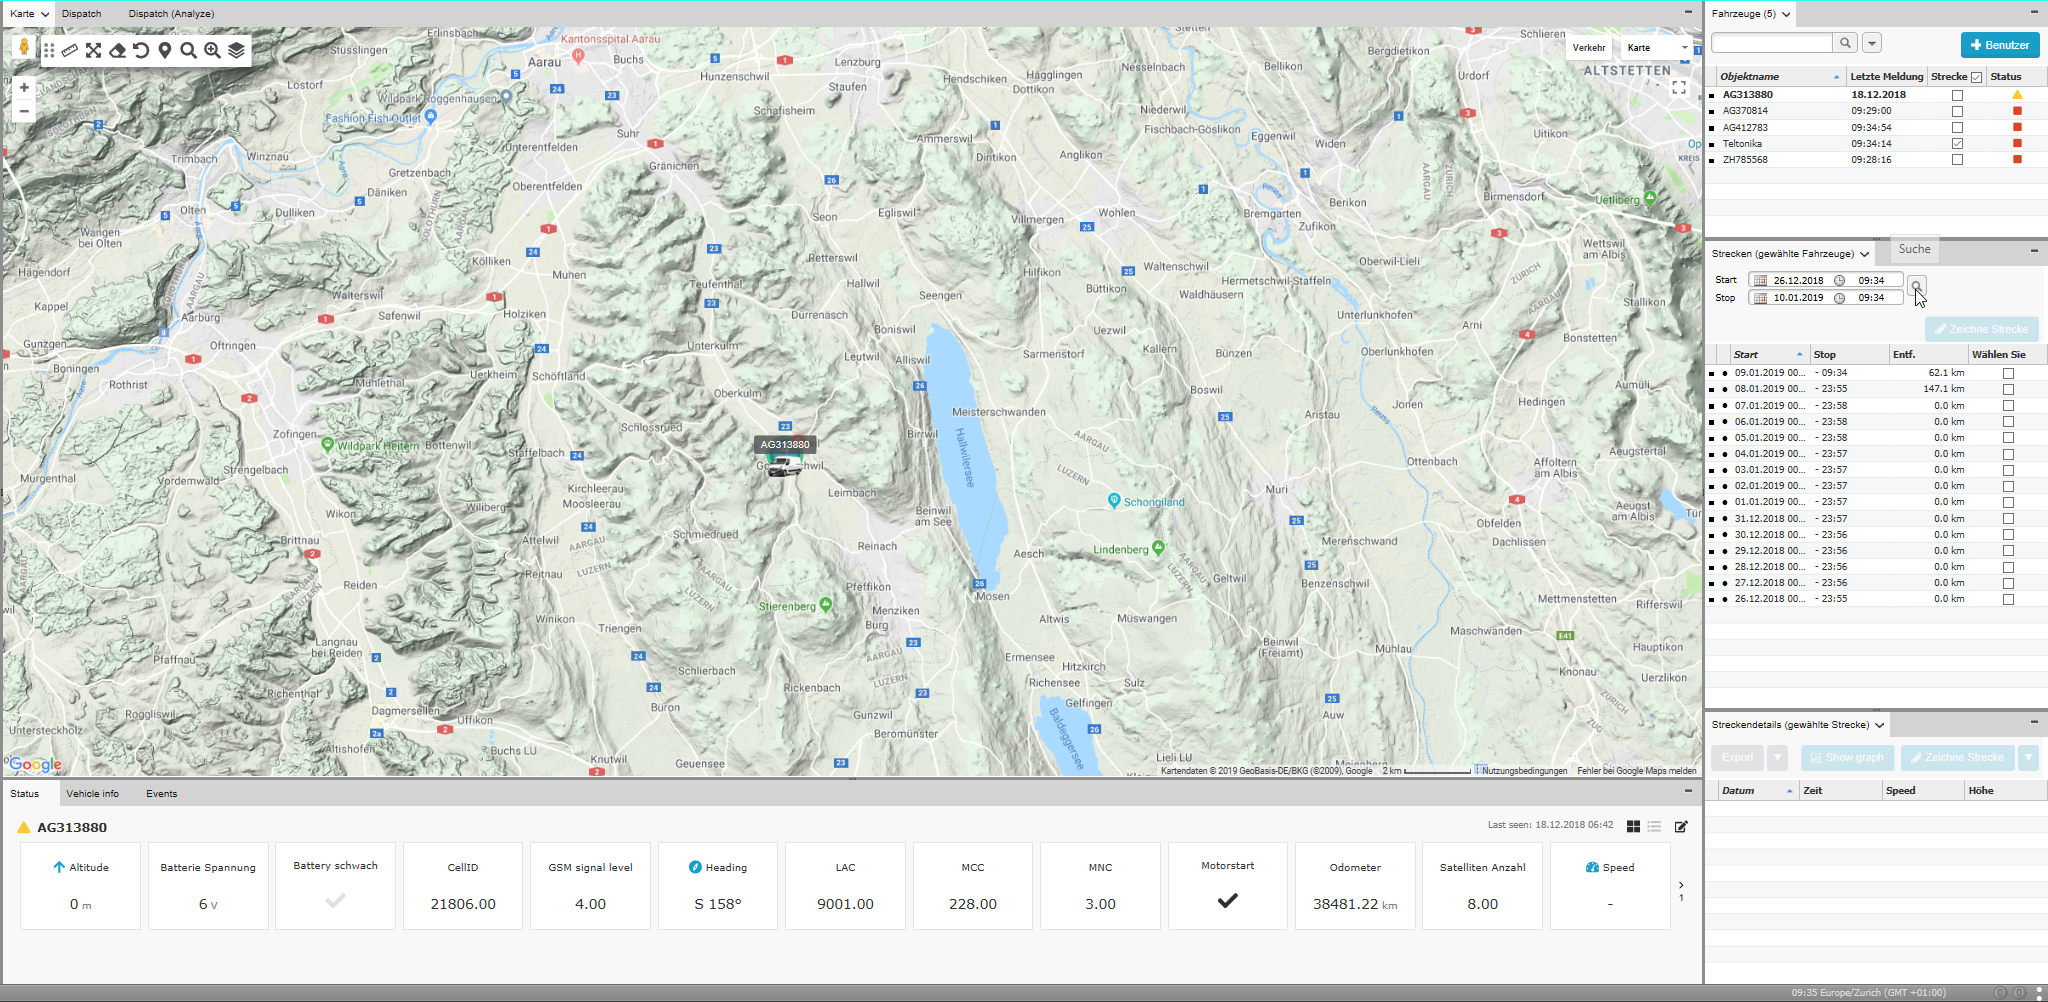Screen dimensions: 2048x1002
Task: Search vehicles with the magnifier button
Action: click(1845, 43)
